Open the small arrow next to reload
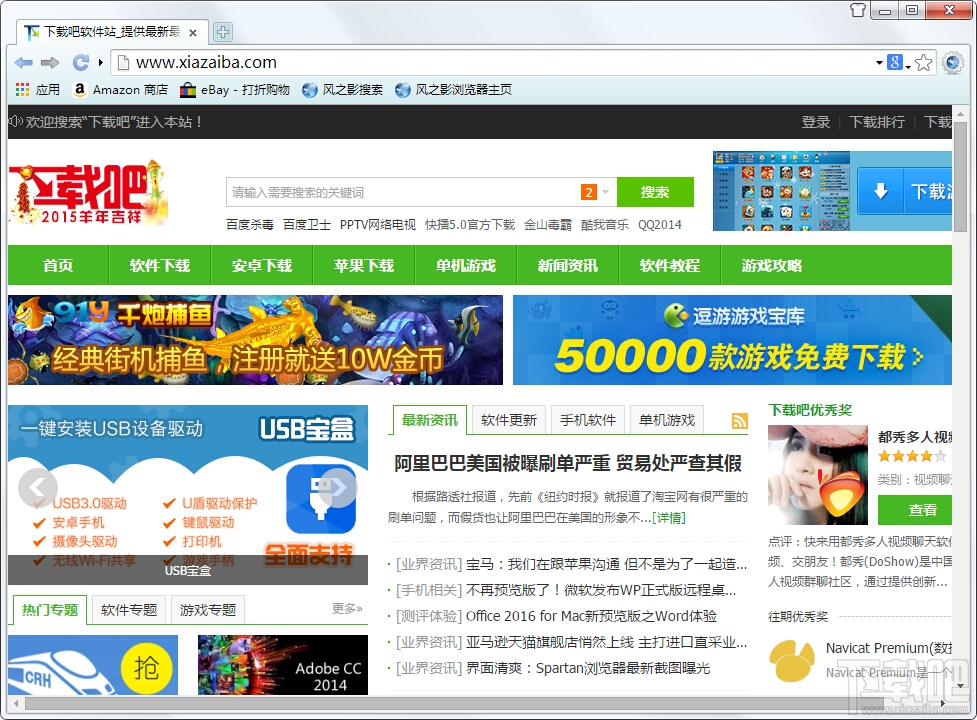Image resolution: width=977 pixels, height=720 pixels. (100, 62)
